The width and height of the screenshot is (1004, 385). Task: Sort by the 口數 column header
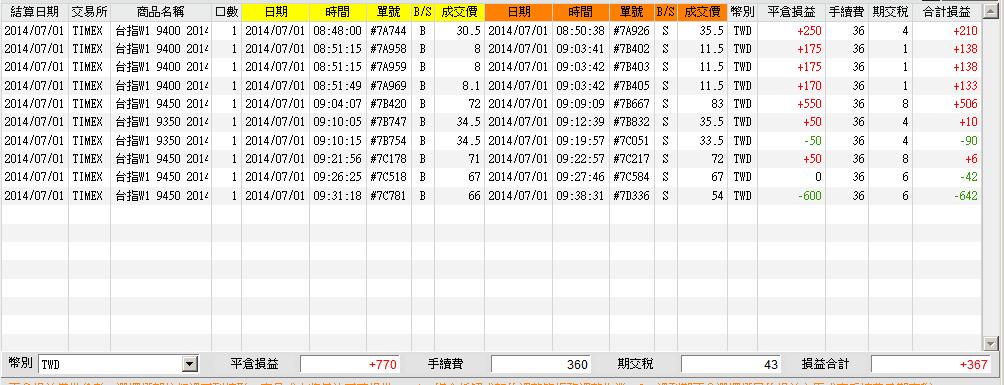pyautogui.click(x=227, y=12)
